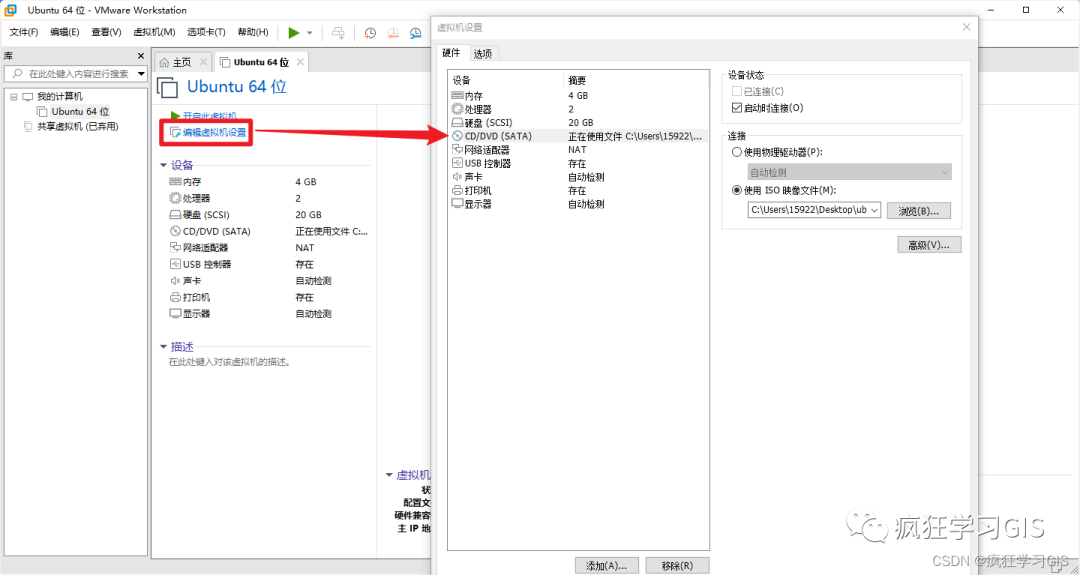Close the 虚拟机设置 dialog
Screen dimensions: 1080x575
[966, 27]
